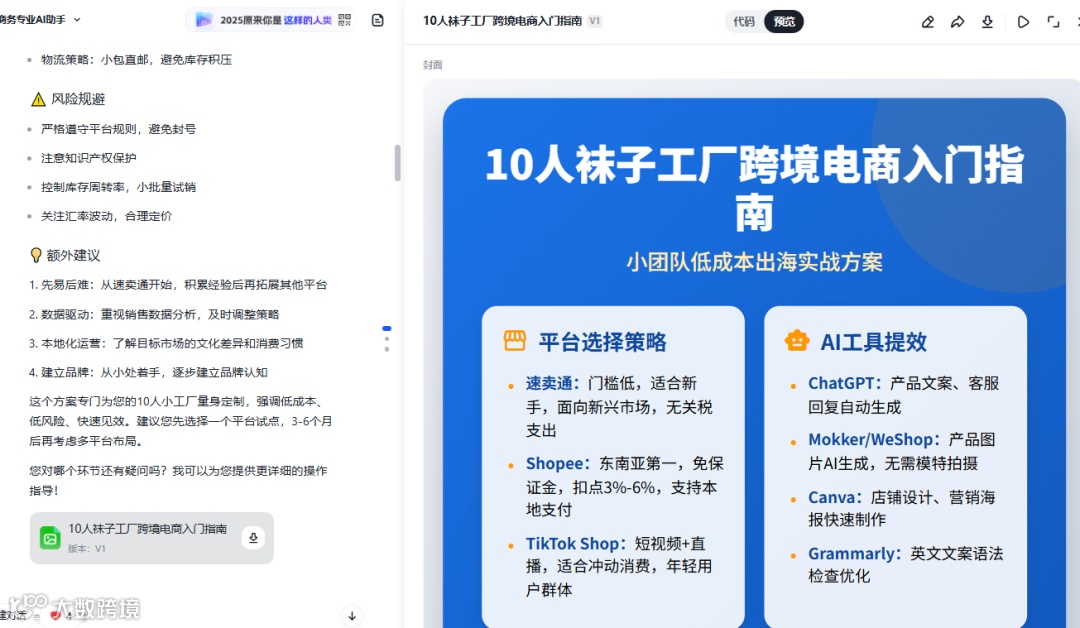Click the V1 version badge in header
This screenshot has width=1080, height=628.
595,21
